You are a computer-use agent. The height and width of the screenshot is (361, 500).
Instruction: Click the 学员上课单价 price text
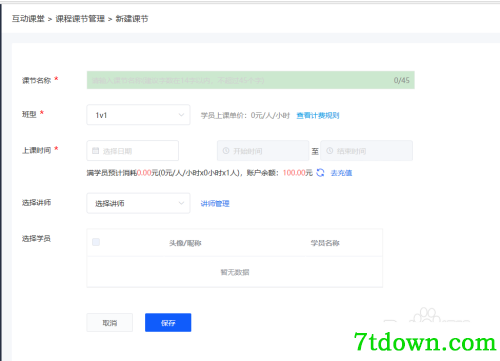pyautogui.click(x=245, y=115)
